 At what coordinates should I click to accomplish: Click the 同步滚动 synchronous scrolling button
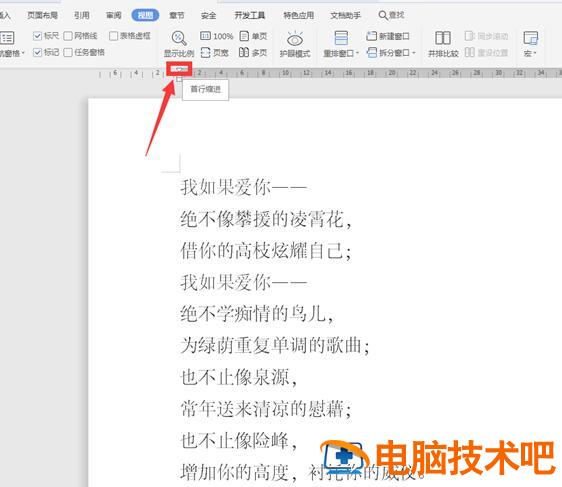[x=486, y=36]
